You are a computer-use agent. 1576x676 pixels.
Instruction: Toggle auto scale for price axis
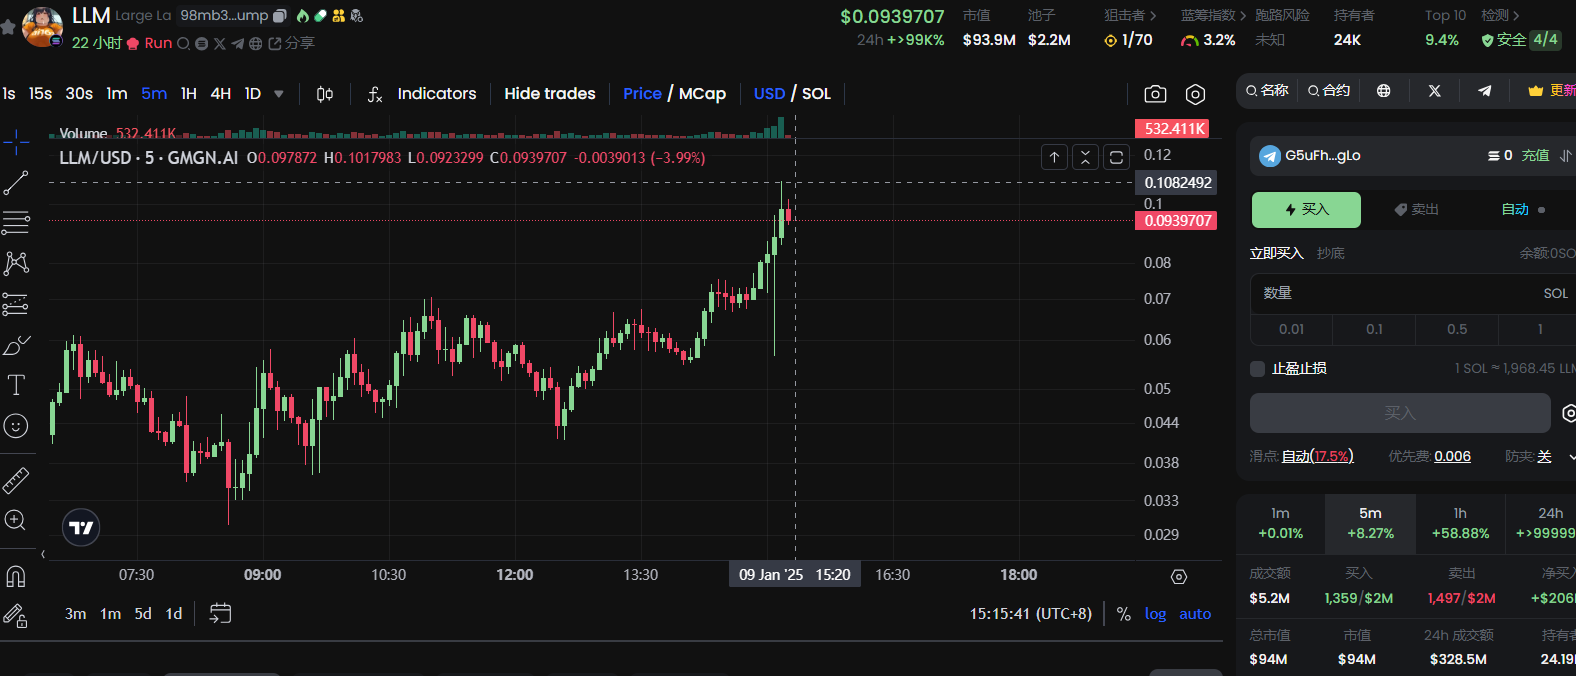point(1195,614)
